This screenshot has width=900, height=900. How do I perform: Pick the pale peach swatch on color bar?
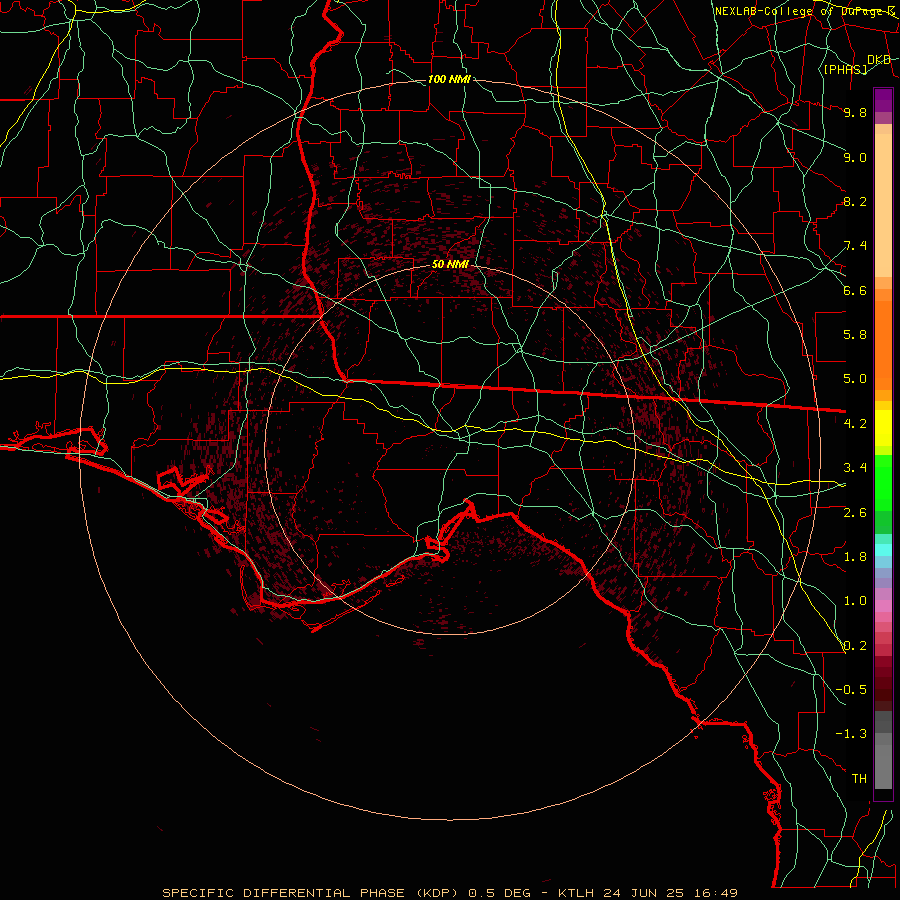pos(883,205)
